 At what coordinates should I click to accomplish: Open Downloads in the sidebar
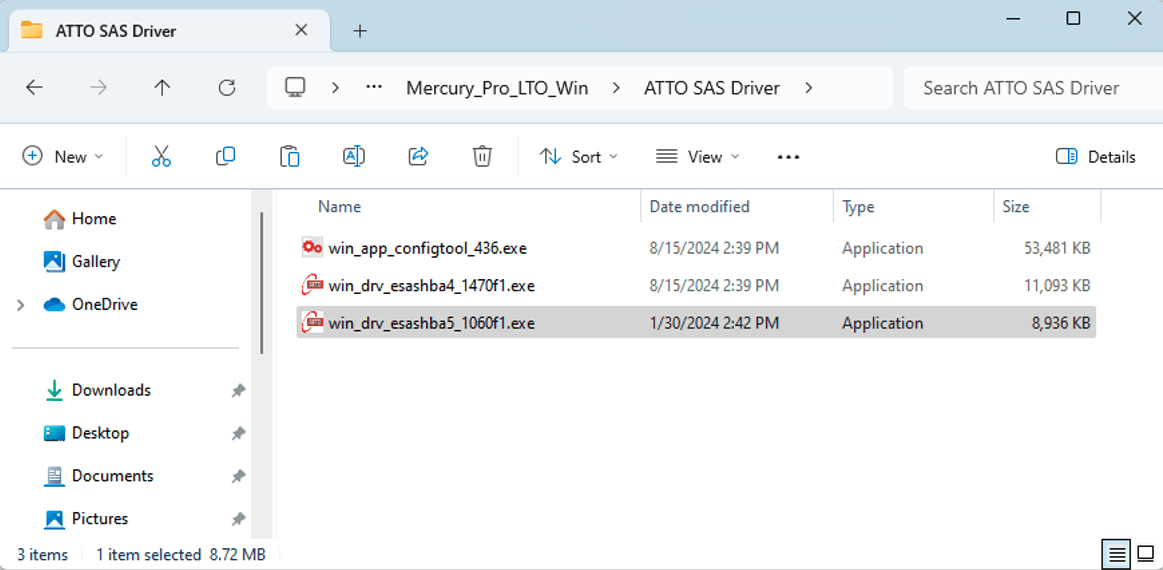[111, 390]
